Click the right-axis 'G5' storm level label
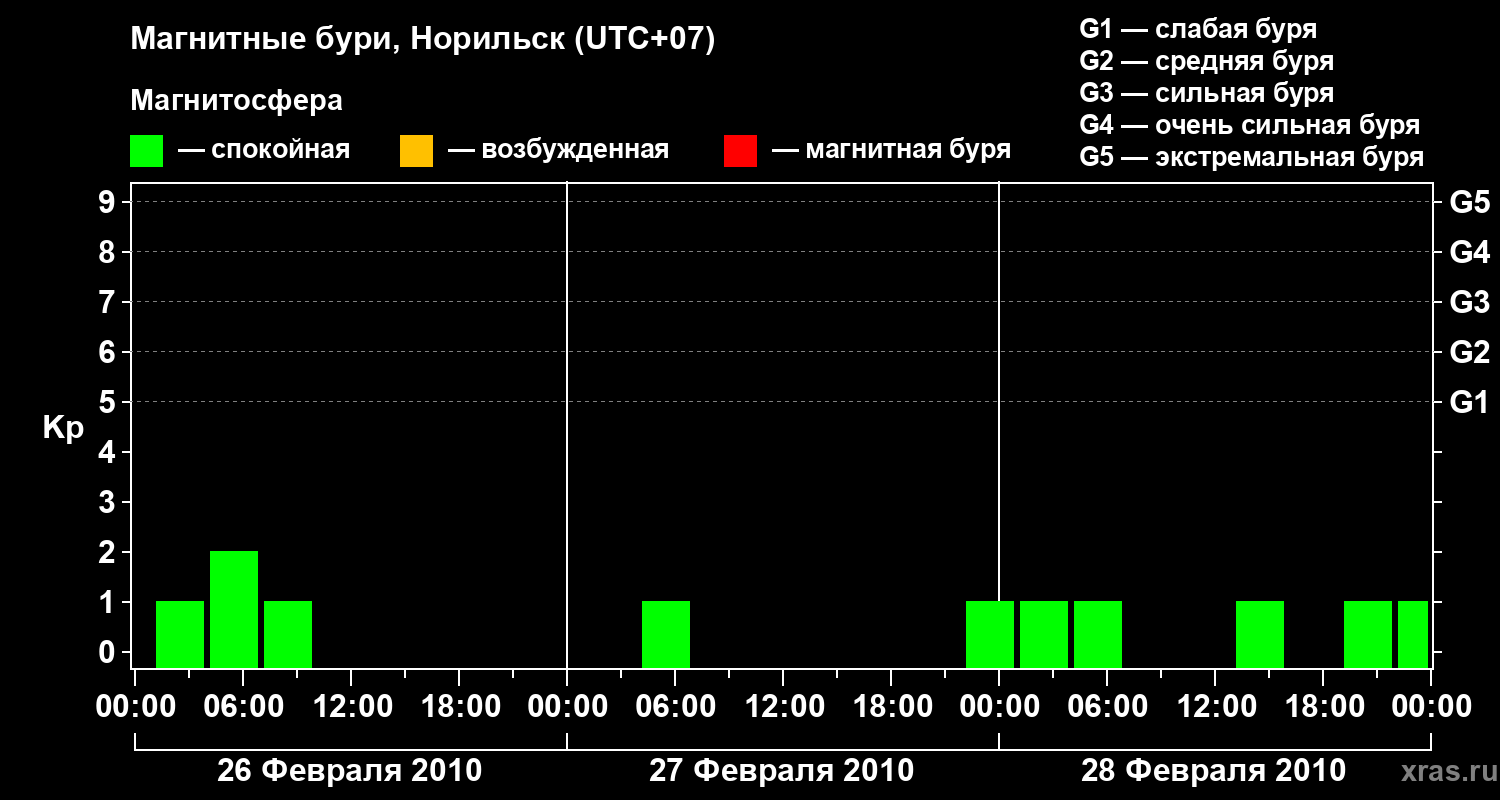This screenshot has height=800, width=1500. coord(1469,202)
